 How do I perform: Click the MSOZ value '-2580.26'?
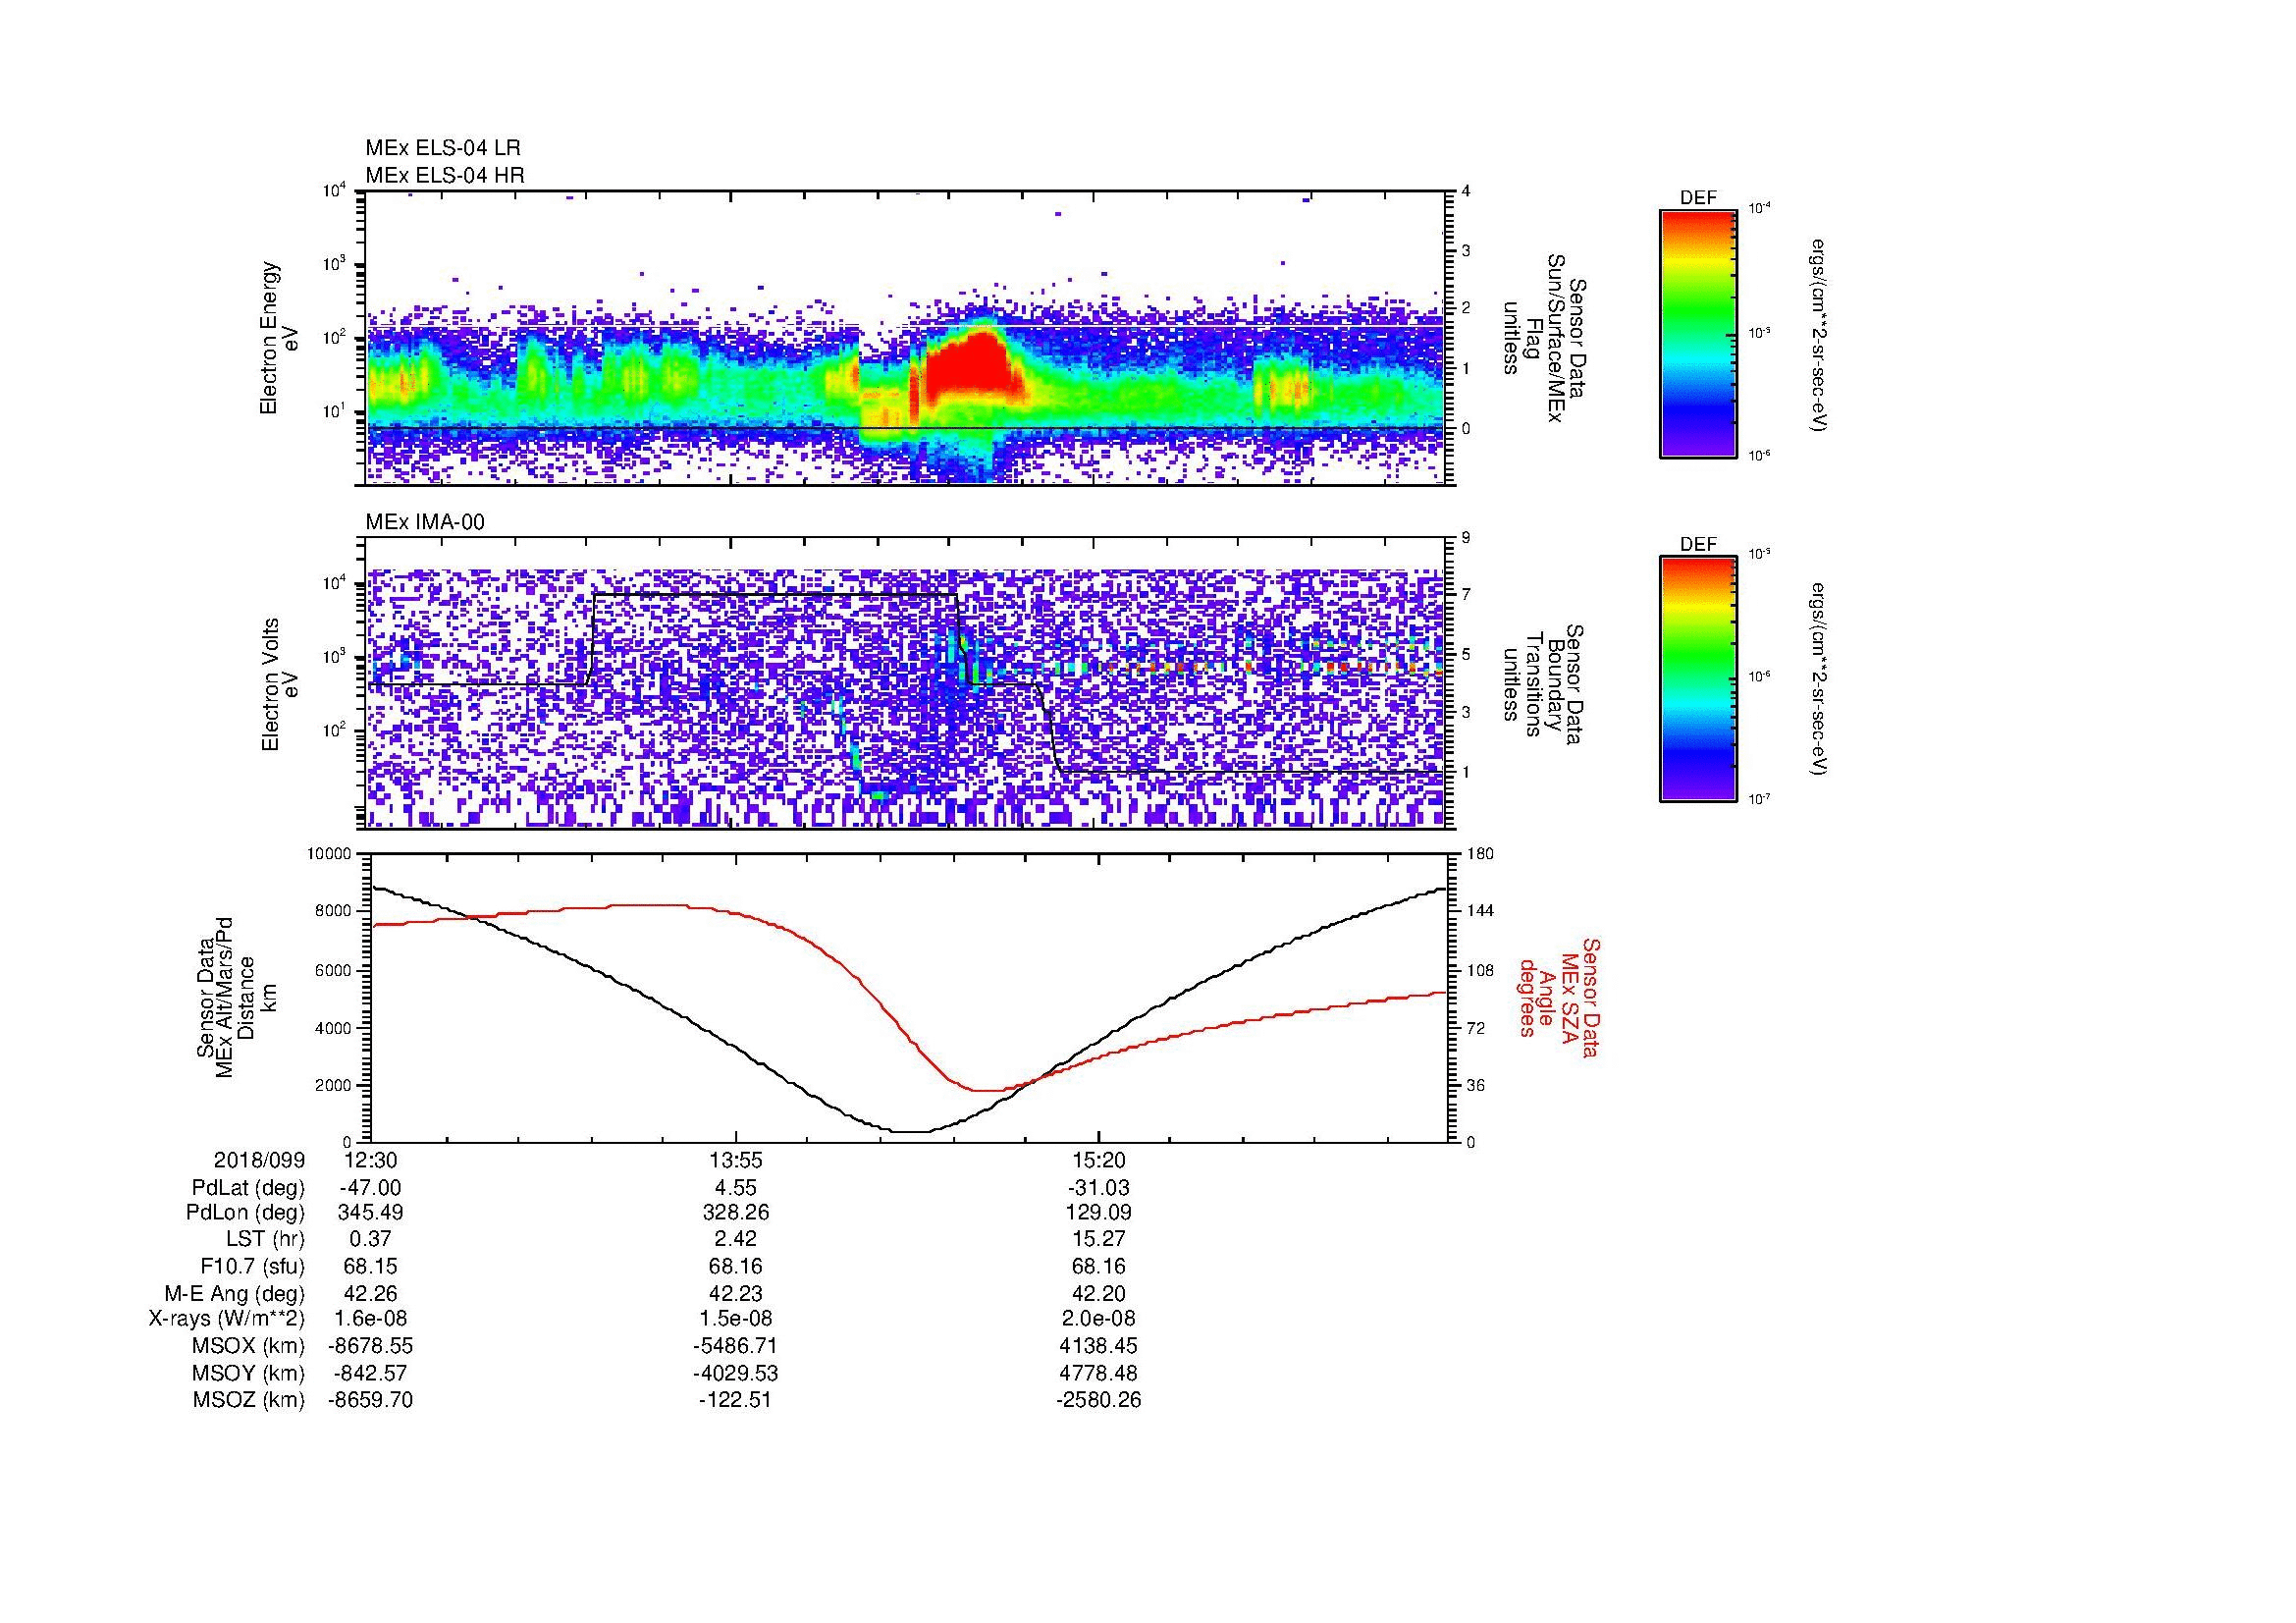[1098, 1400]
